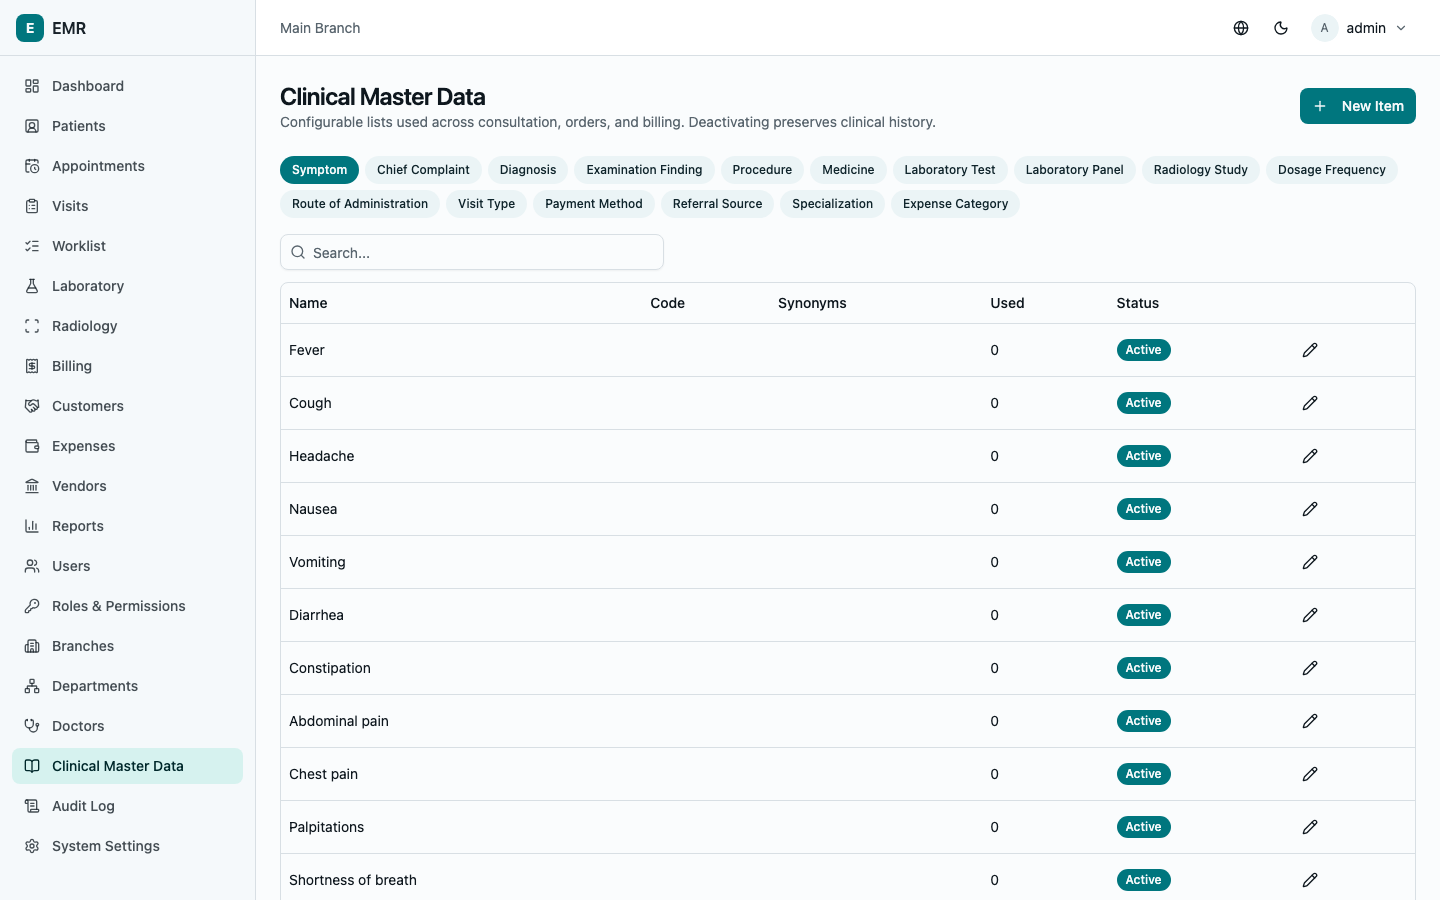
Task: Click the Billing receipt icon
Action: pos(32,366)
